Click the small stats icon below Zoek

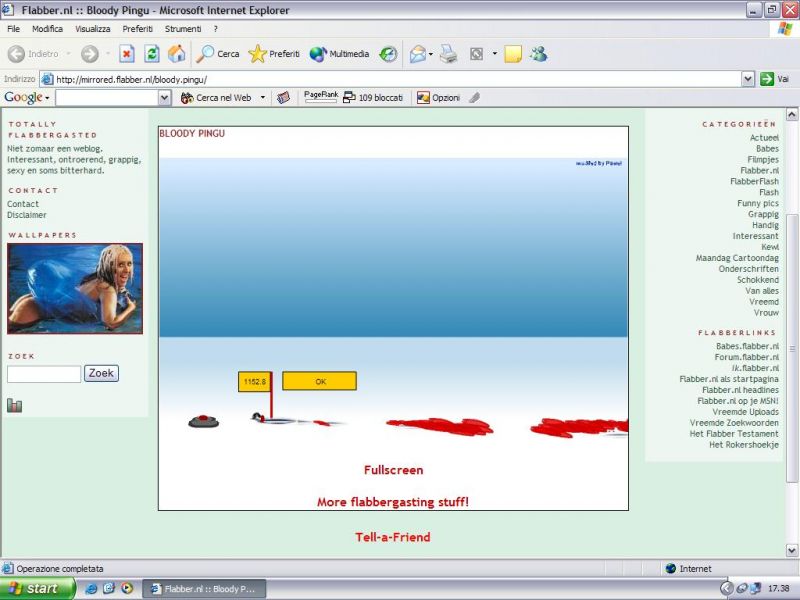click(14, 406)
